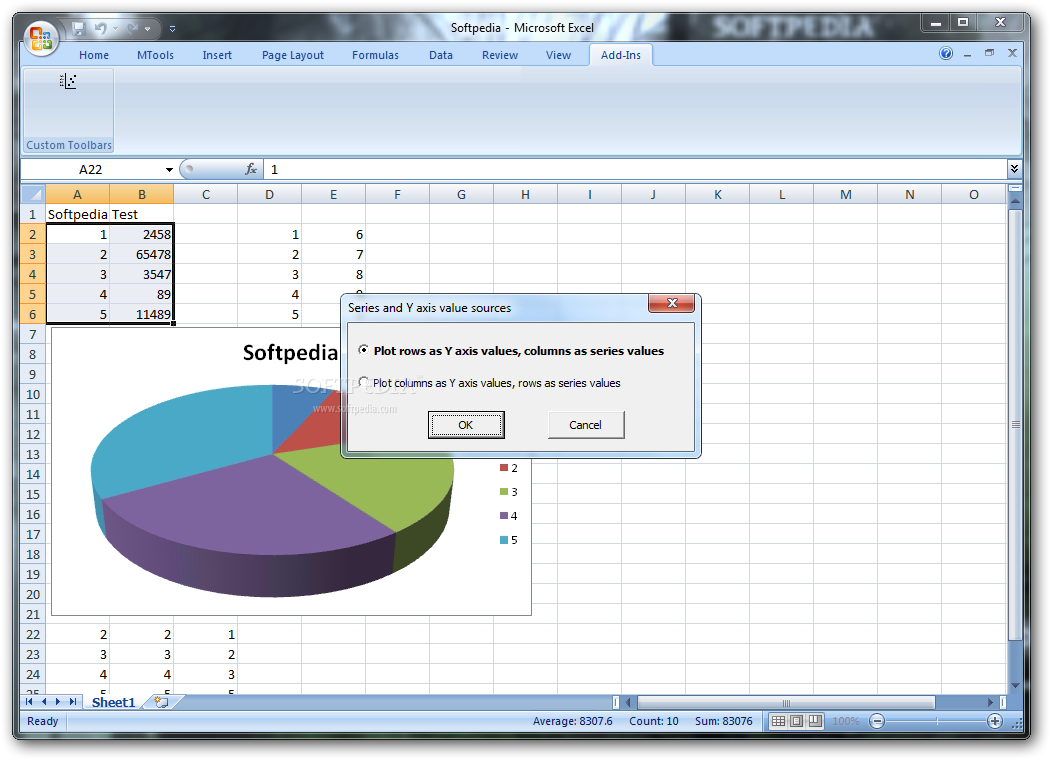This screenshot has height=760, width=1051.
Task: Close the Series and Y axis dialog
Action: point(672,303)
